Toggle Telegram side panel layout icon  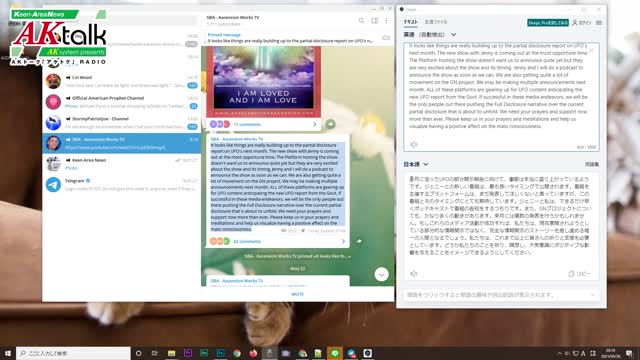pyautogui.click(x=374, y=20)
